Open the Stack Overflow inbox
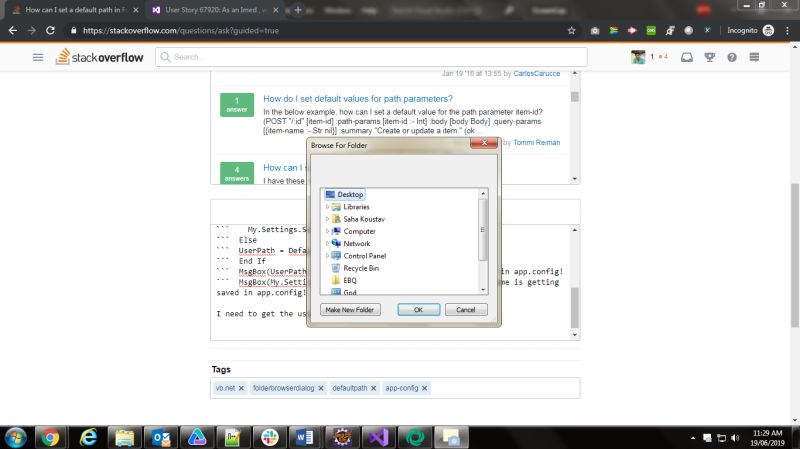Screen dimensions: 800x449 687,57
